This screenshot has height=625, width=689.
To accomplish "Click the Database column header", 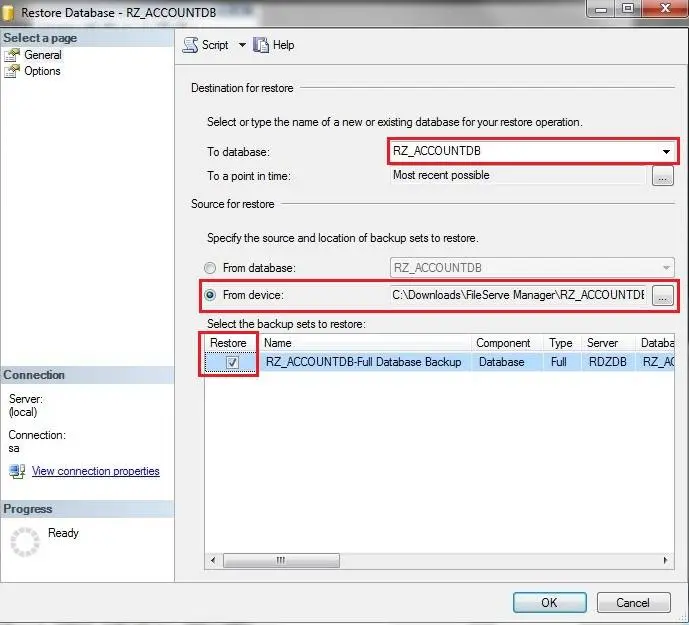I will [656, 343].
